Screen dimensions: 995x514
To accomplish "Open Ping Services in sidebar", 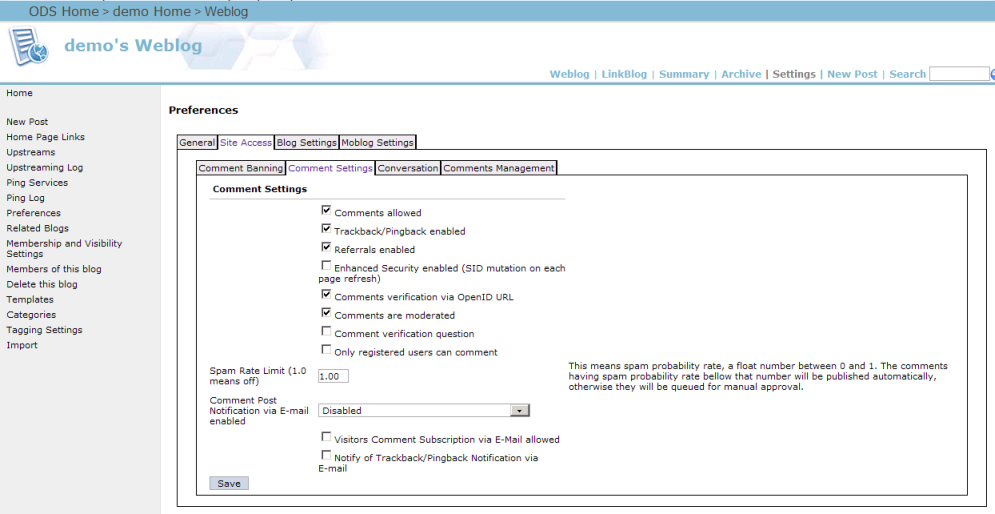I will click(37, 183).
